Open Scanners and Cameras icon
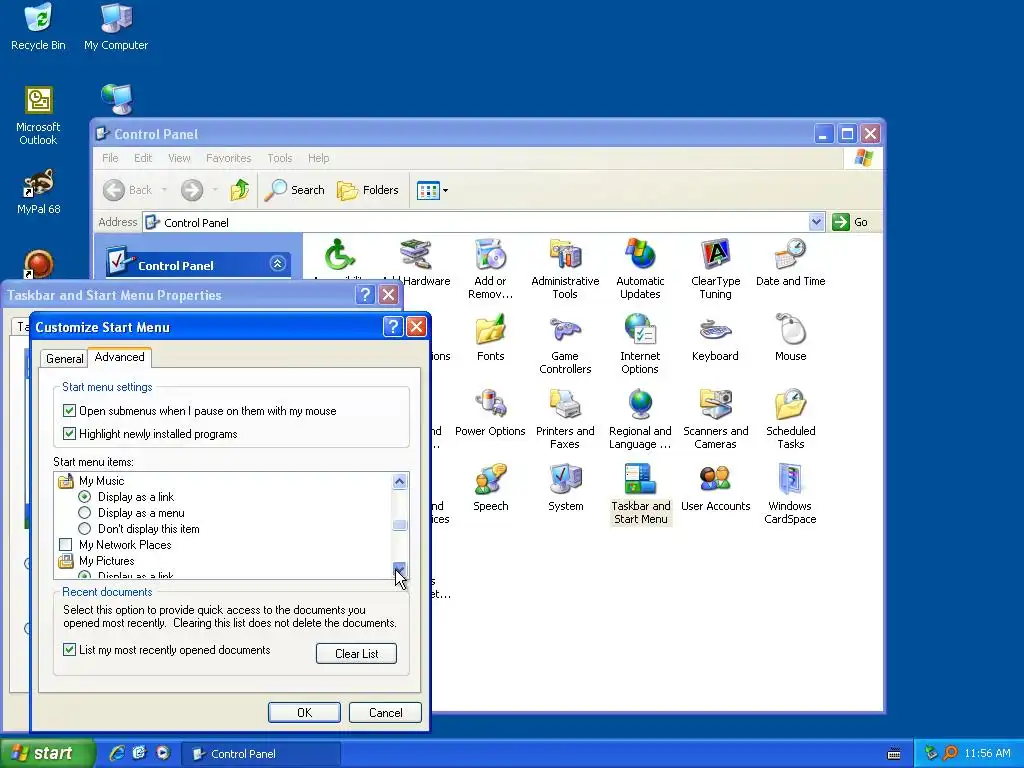The width and height of the screenshot is (1024, 768). (715, 419)
